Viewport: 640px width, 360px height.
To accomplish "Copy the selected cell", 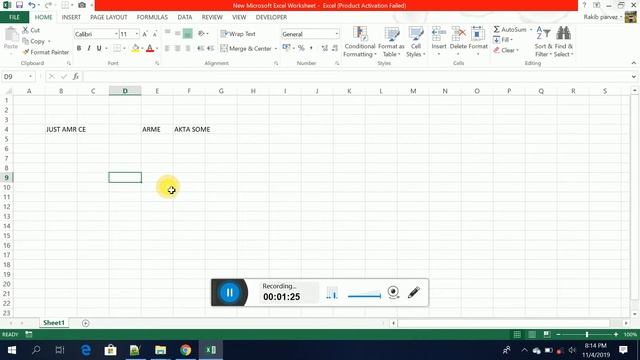I will (33, 41).
